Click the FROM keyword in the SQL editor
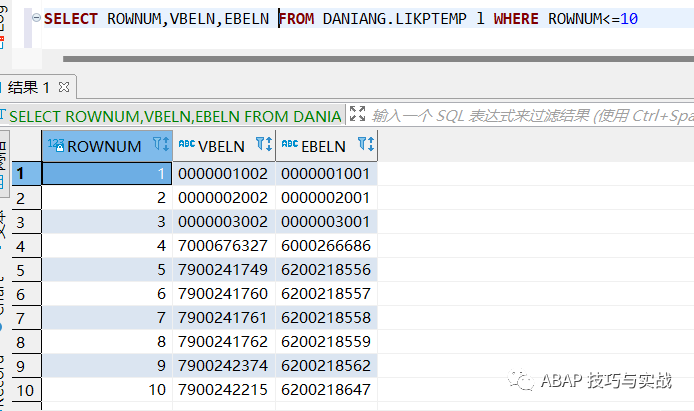 click(297, 19)
